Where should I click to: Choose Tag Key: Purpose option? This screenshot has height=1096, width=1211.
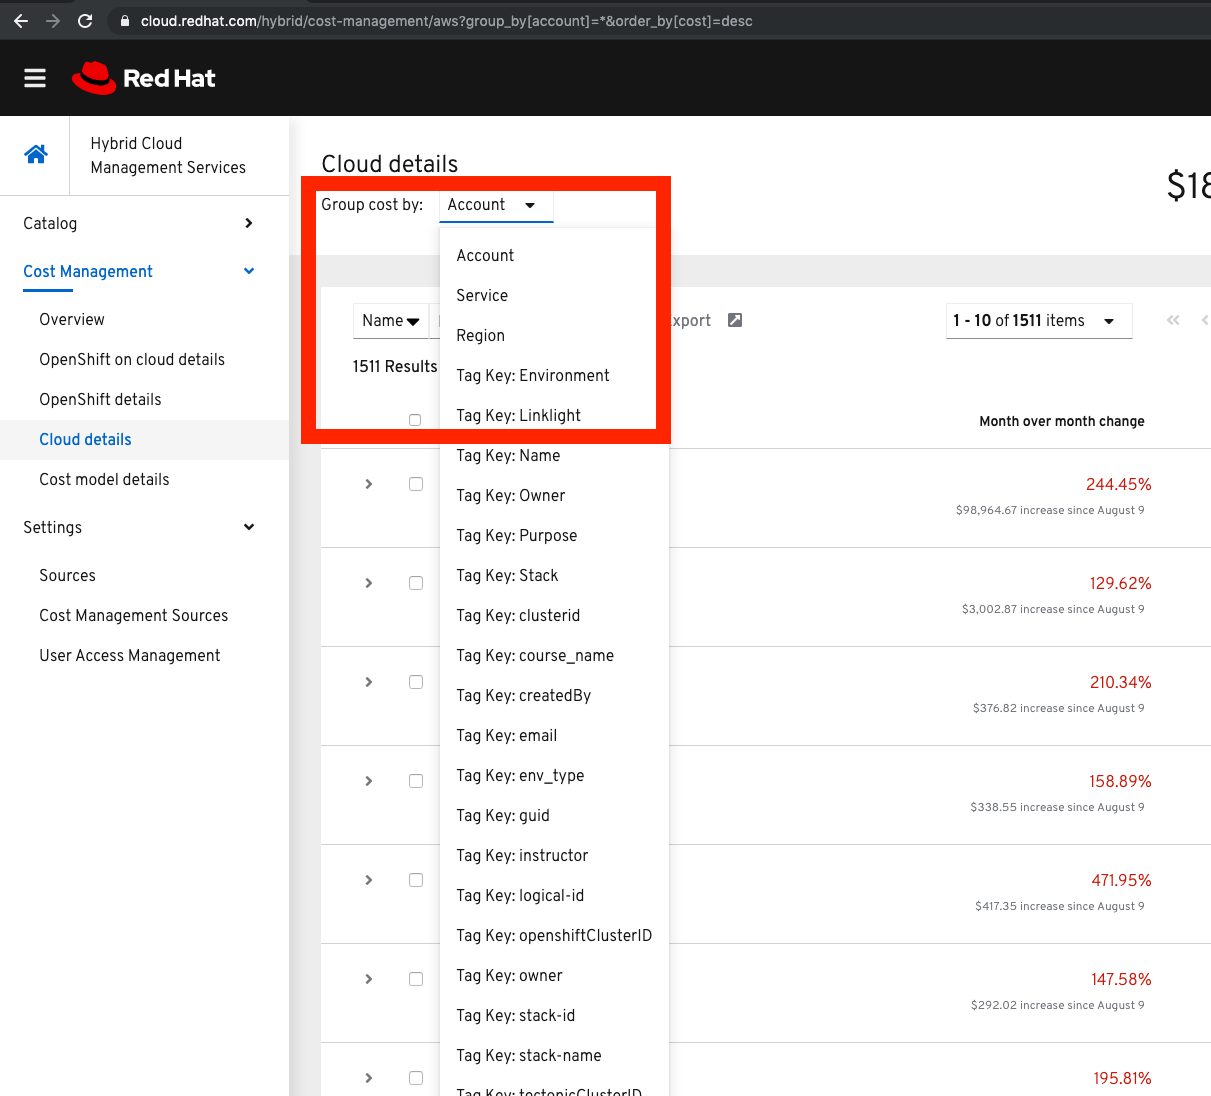tap(554, 536)
